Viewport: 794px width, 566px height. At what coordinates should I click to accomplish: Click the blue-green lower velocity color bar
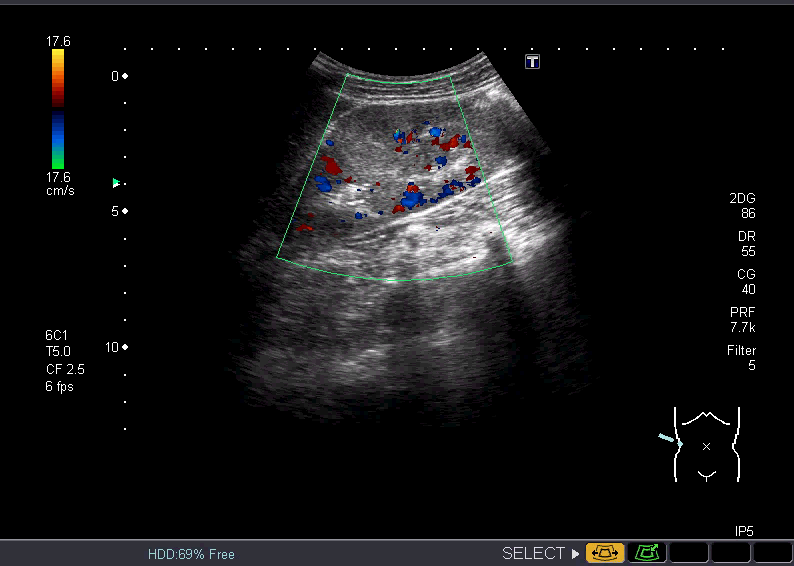(58, 140)
